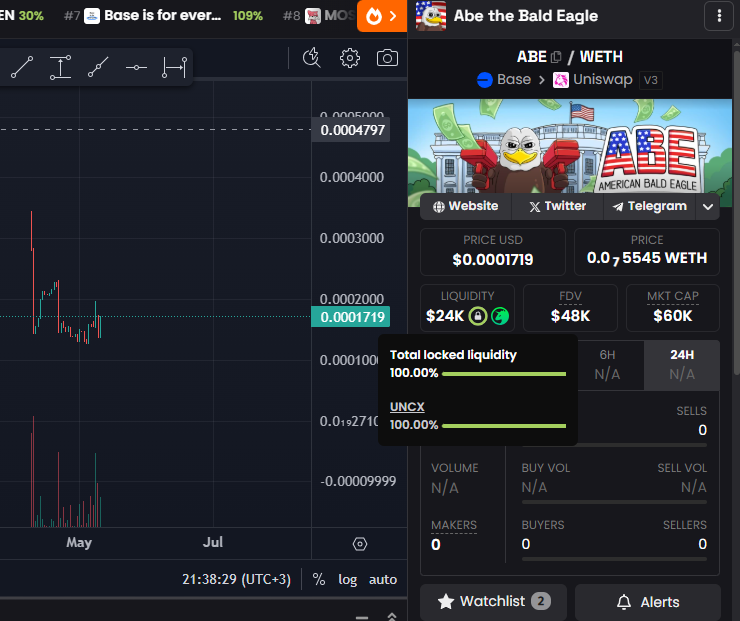
Task: Open trending token #7 Base is for ever
Action: tap(163, 16)
